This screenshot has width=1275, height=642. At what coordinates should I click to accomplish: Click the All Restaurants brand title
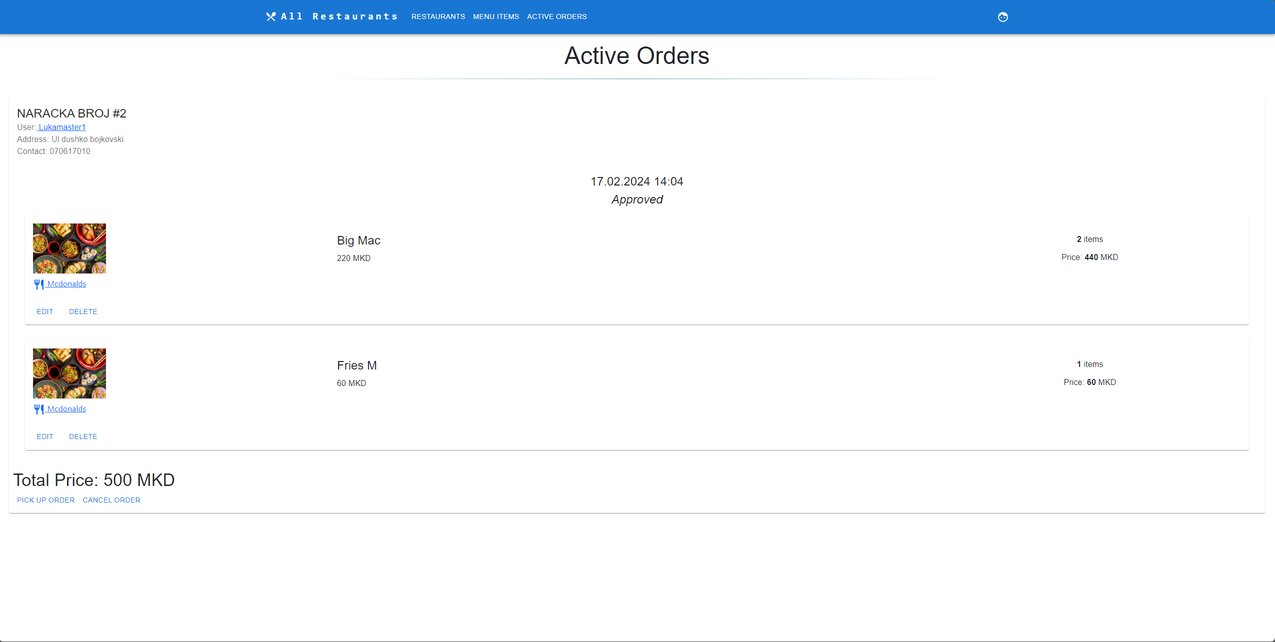339,17
